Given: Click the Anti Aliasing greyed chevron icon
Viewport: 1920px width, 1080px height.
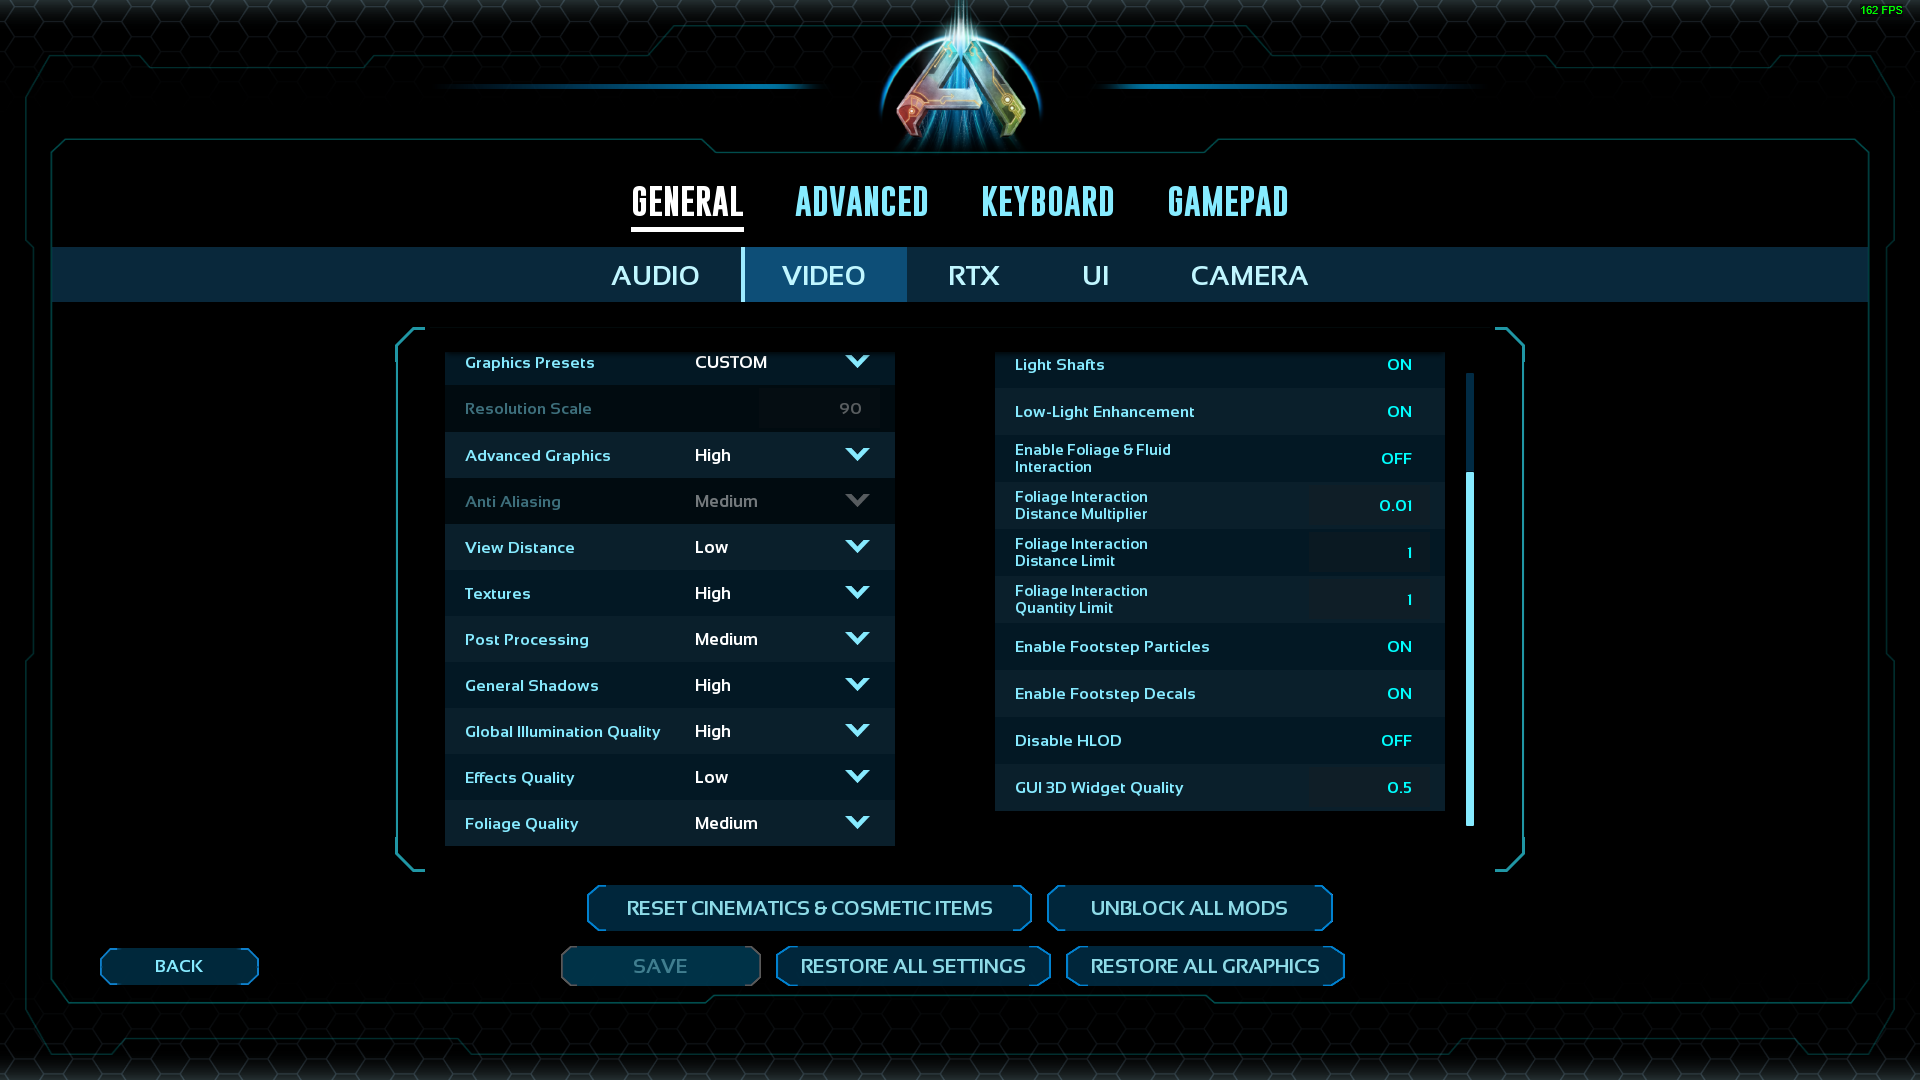Looking at the screenshot, I should pos(857,501).
